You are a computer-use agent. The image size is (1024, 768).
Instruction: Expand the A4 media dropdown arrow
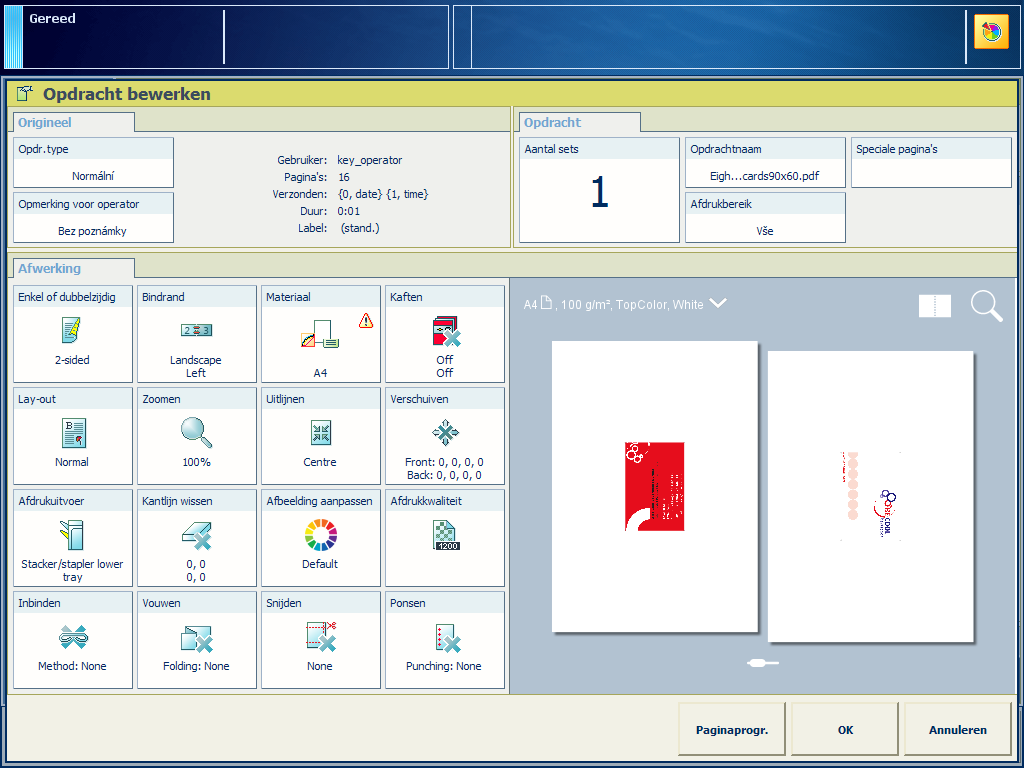click(x=718, y=304)
